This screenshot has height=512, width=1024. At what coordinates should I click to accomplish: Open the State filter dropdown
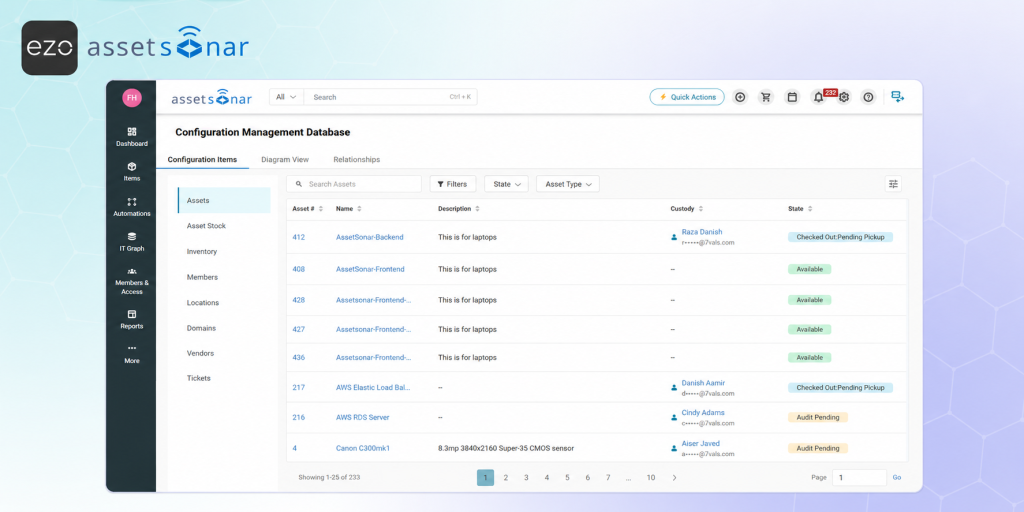tap(506, 184)
